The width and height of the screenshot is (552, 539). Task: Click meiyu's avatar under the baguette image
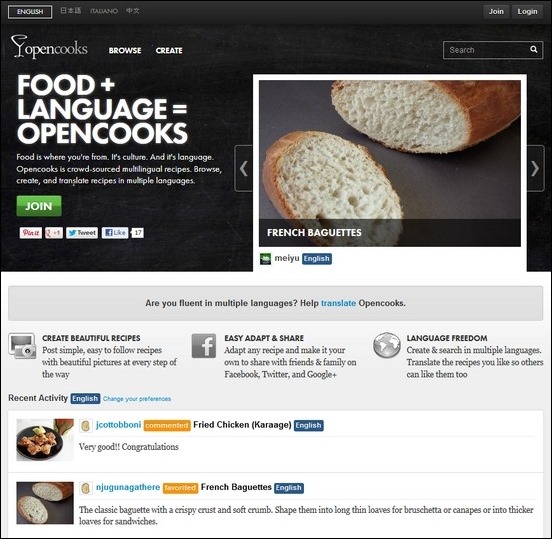coord(265,259)
